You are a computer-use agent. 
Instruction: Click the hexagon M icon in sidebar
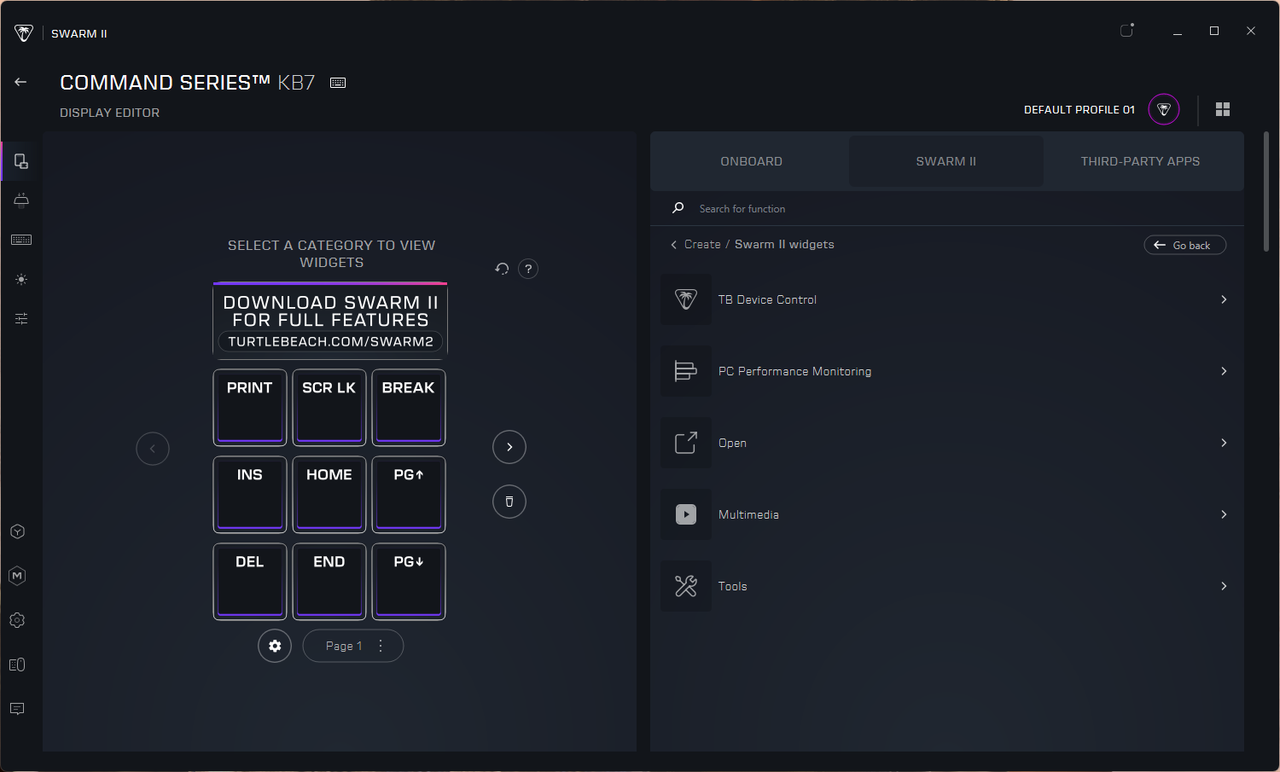[x=17, y=576]
